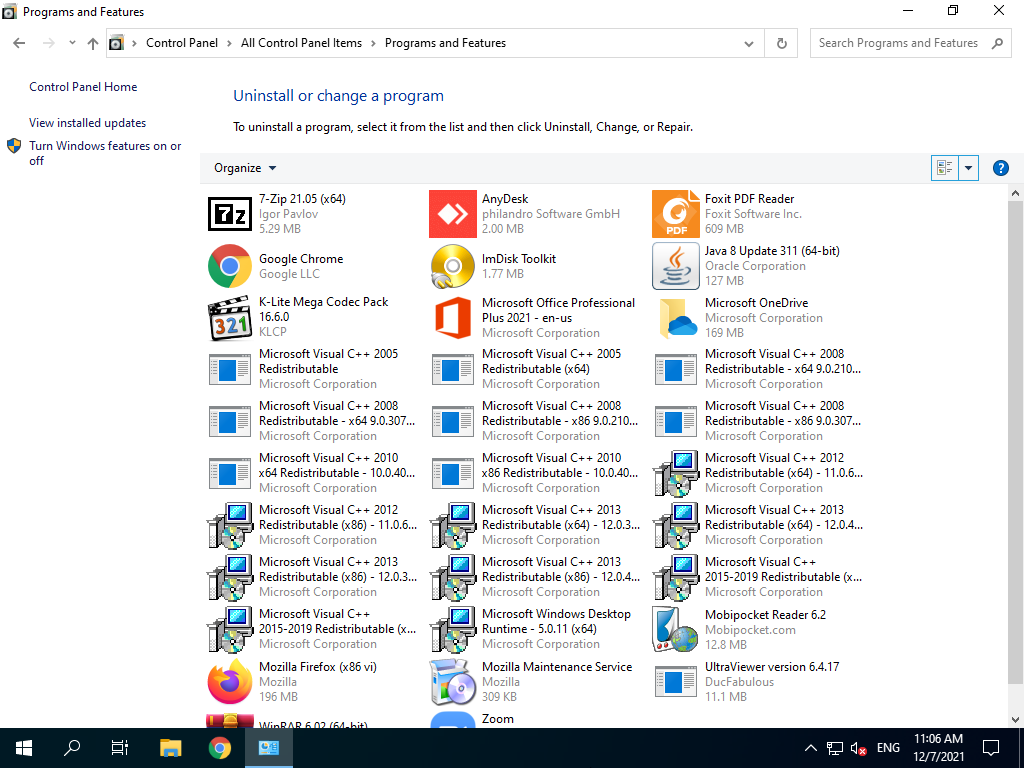
Task: Select the Microsoft OneDrive icon
Action: [677, 318]
